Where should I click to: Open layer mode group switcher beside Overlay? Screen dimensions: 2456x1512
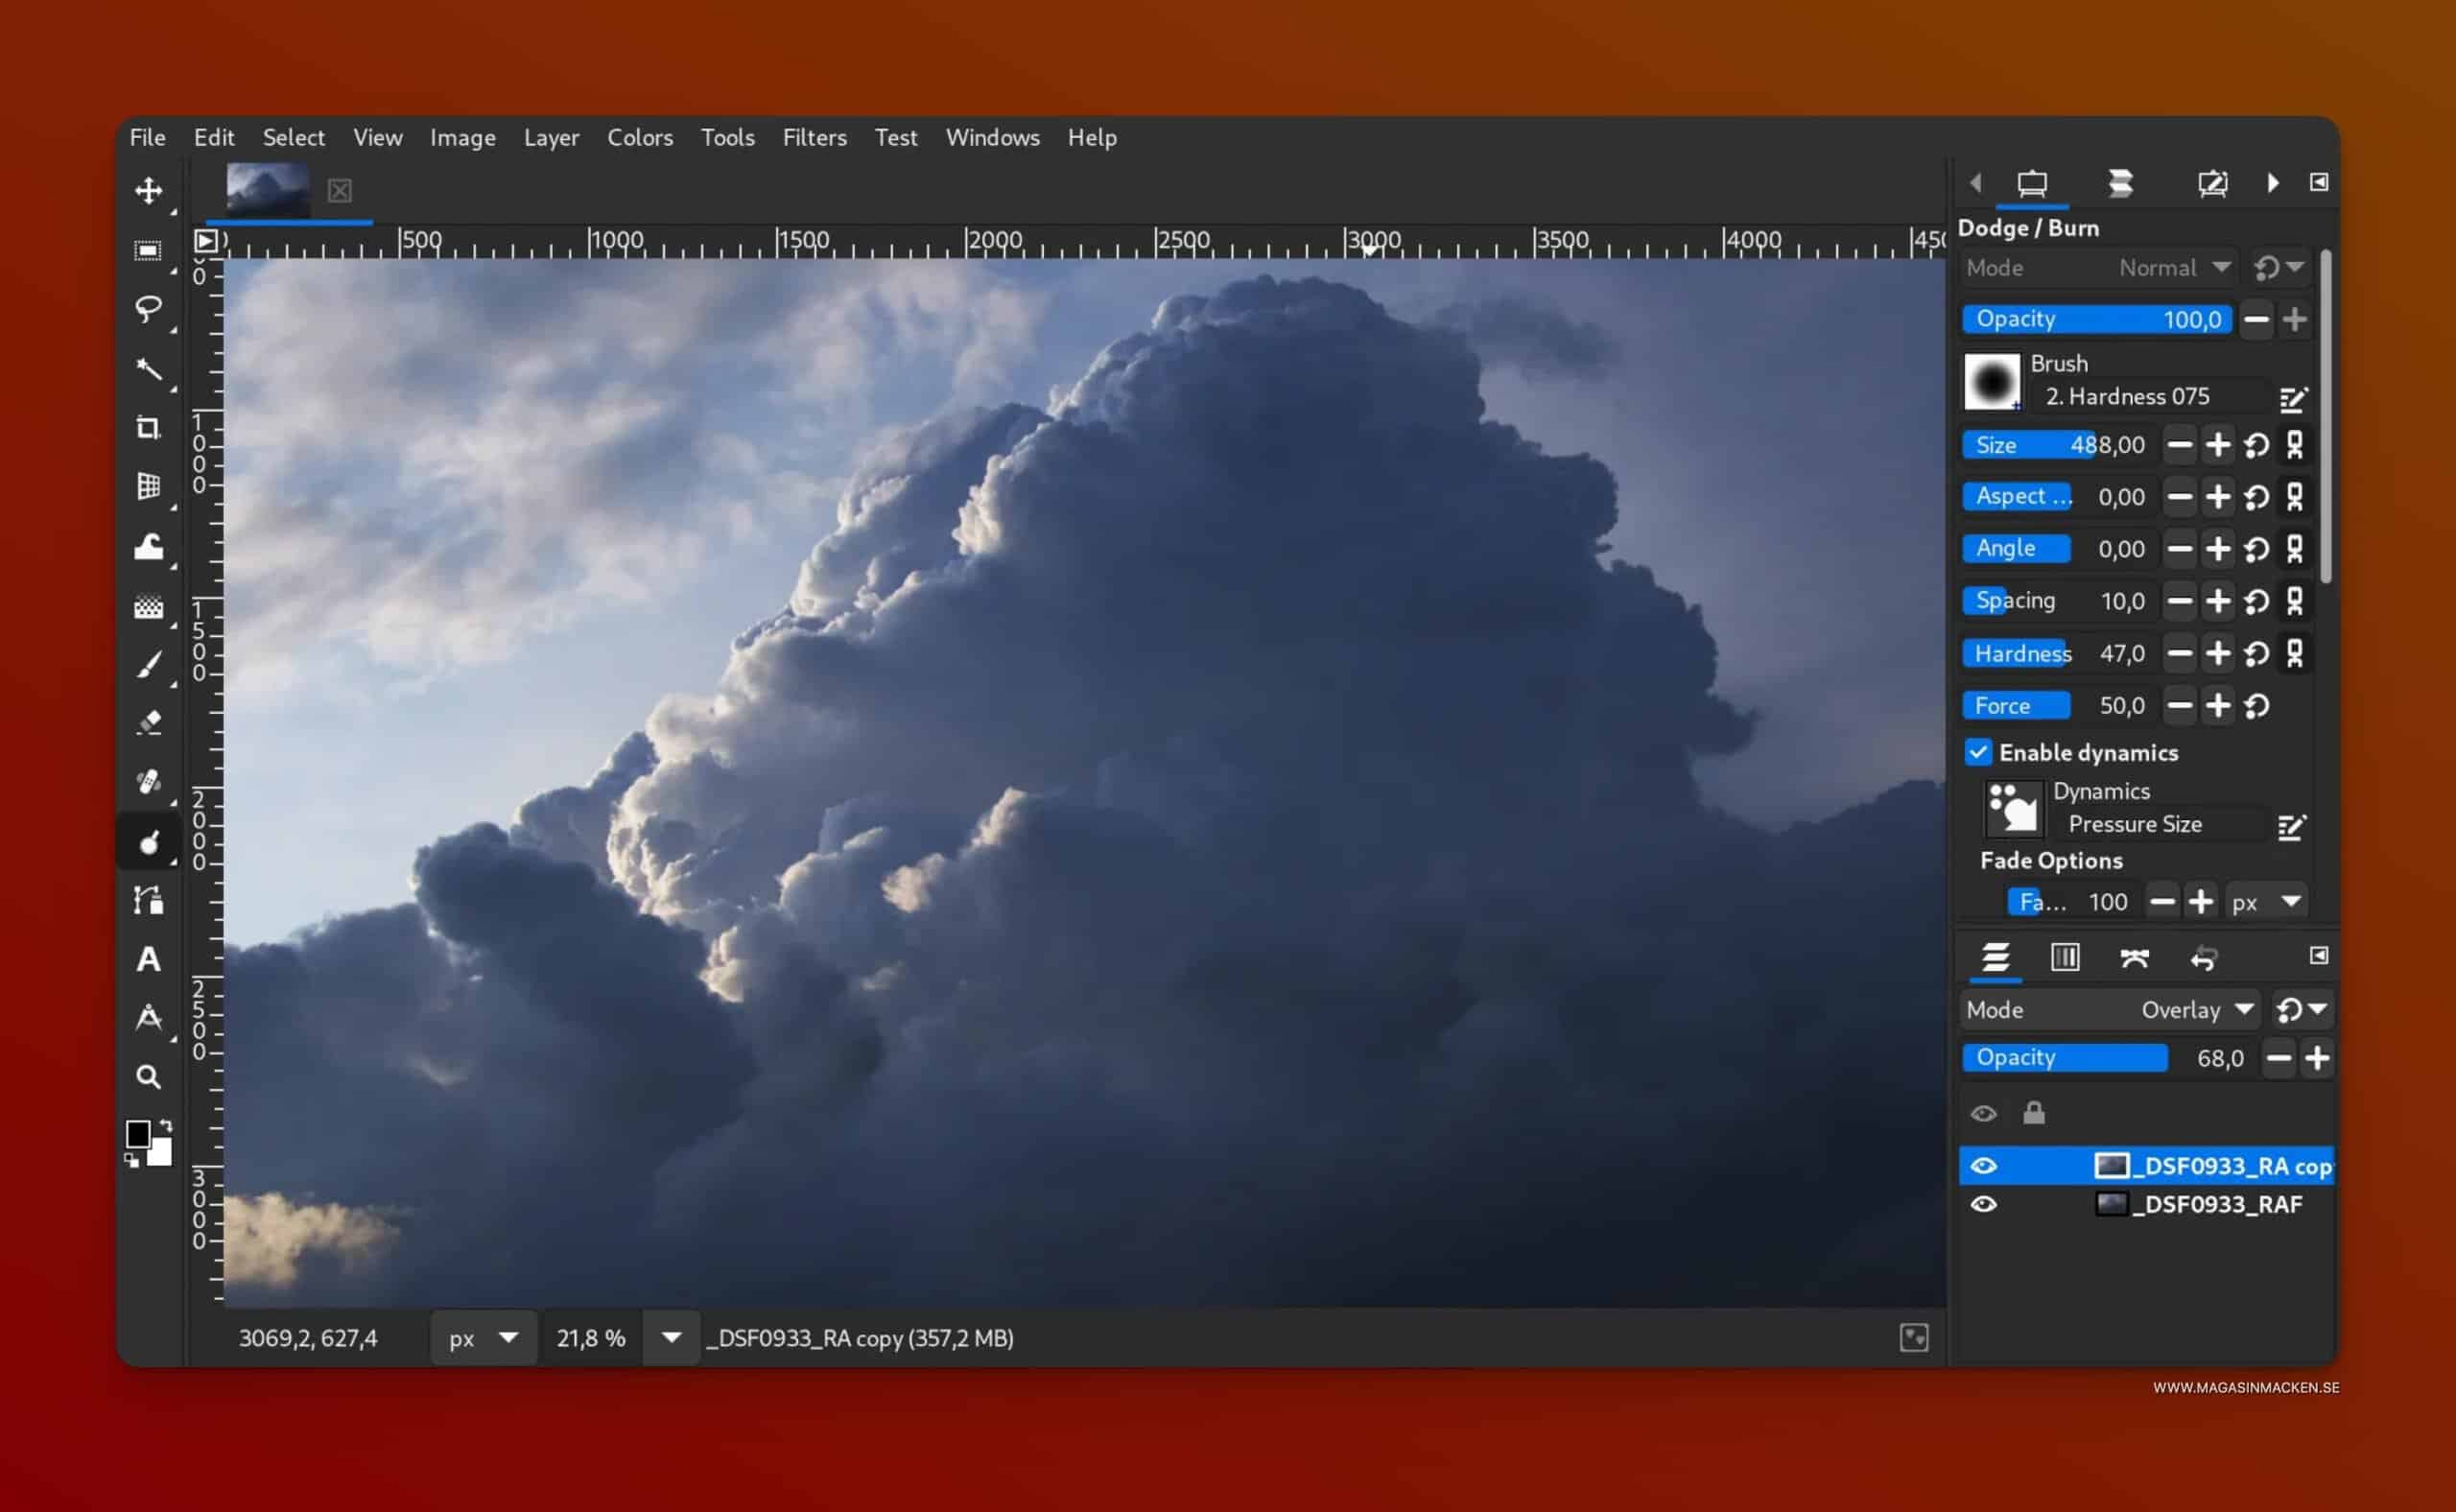click(2302, 1010)
